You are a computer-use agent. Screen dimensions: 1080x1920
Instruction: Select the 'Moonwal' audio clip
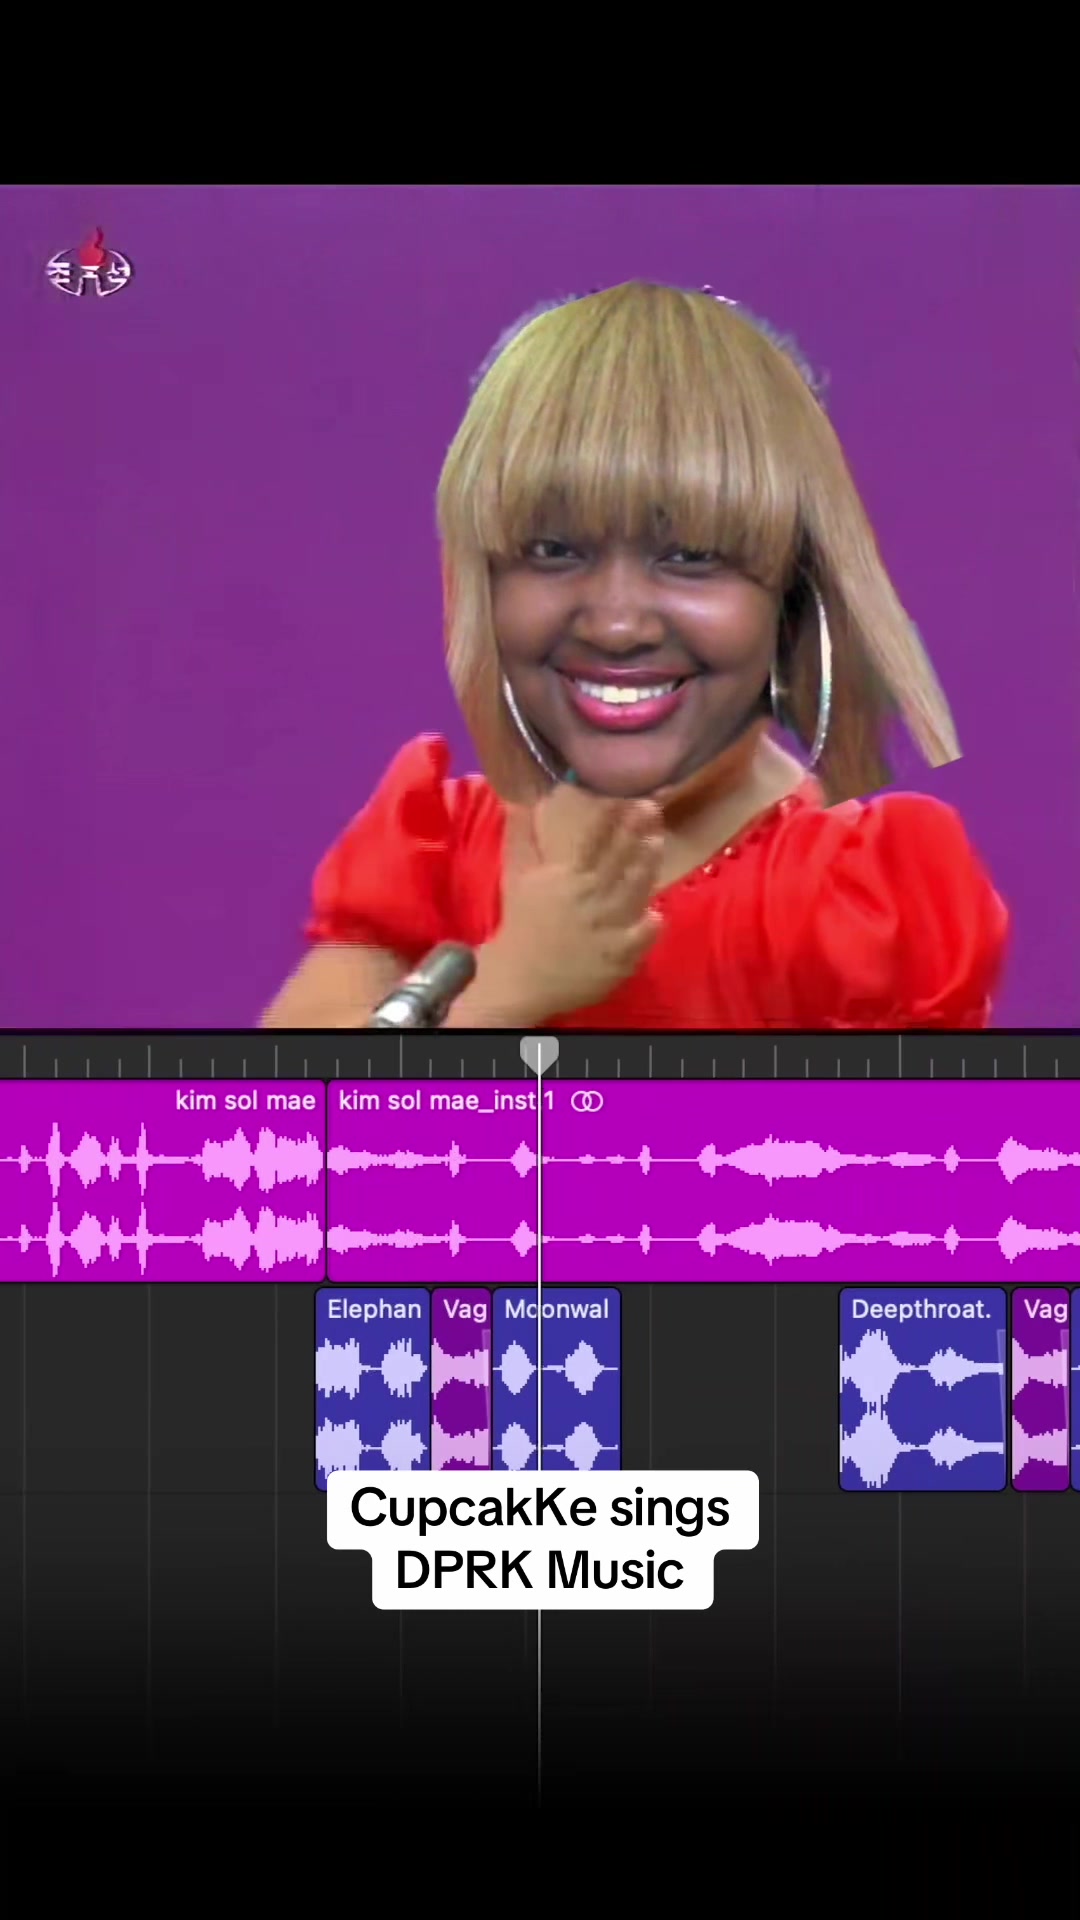(x=557, y=1388)
